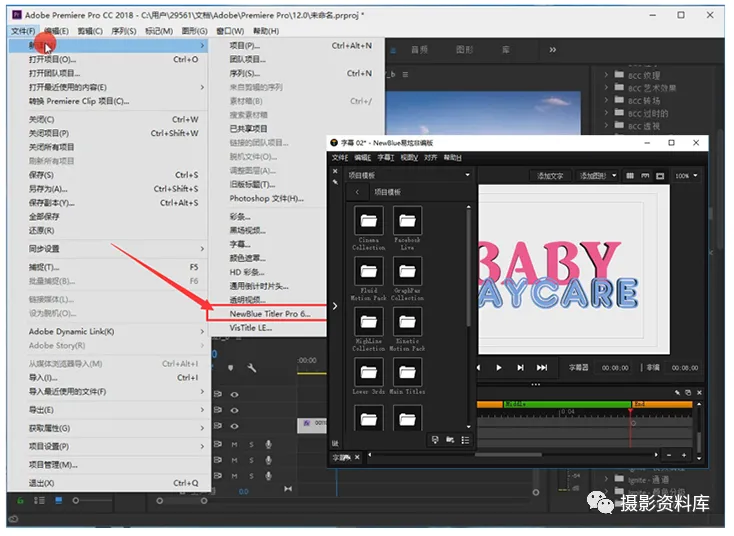This screenshot has width=734, height=536.
Task: Expand the BCC 纹理 effects folder
Action: point(606,75)
